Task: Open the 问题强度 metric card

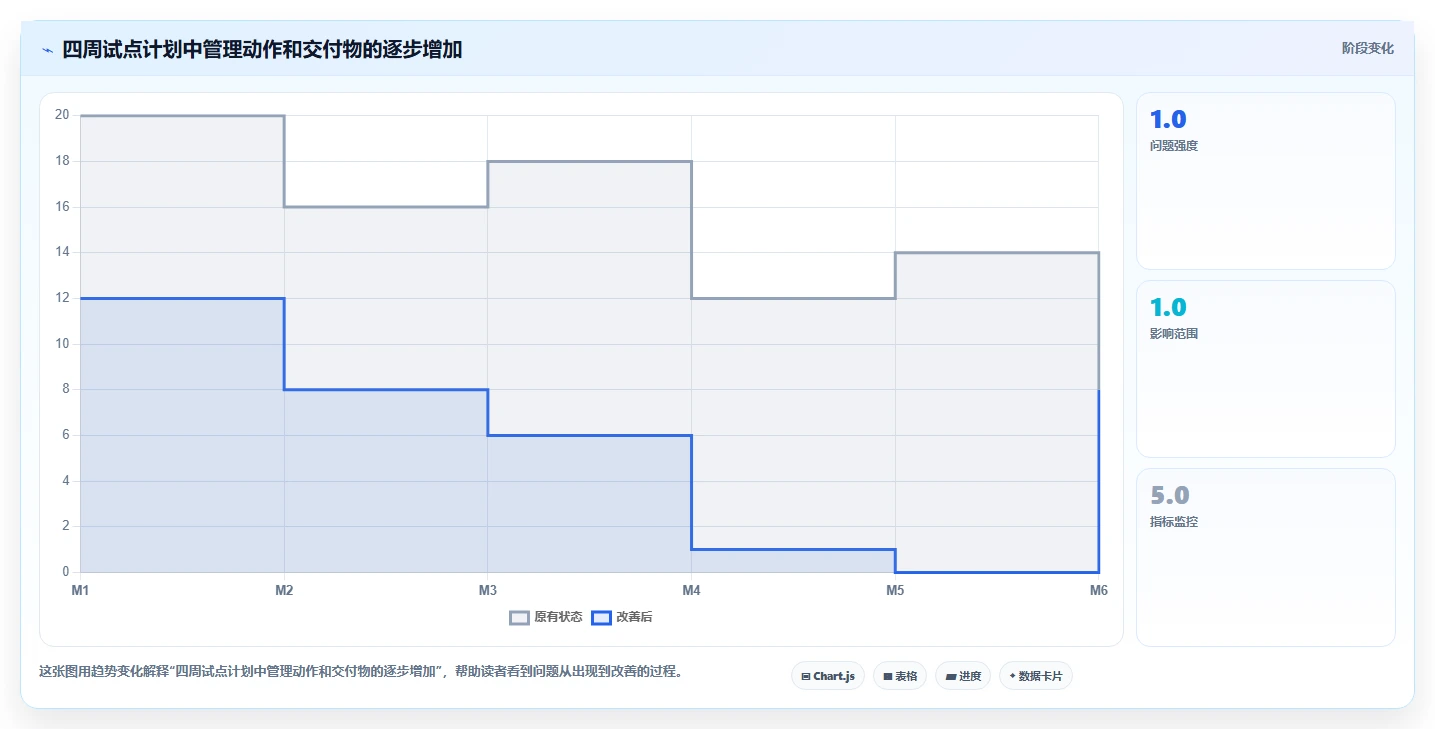Action: (1266, 181)
